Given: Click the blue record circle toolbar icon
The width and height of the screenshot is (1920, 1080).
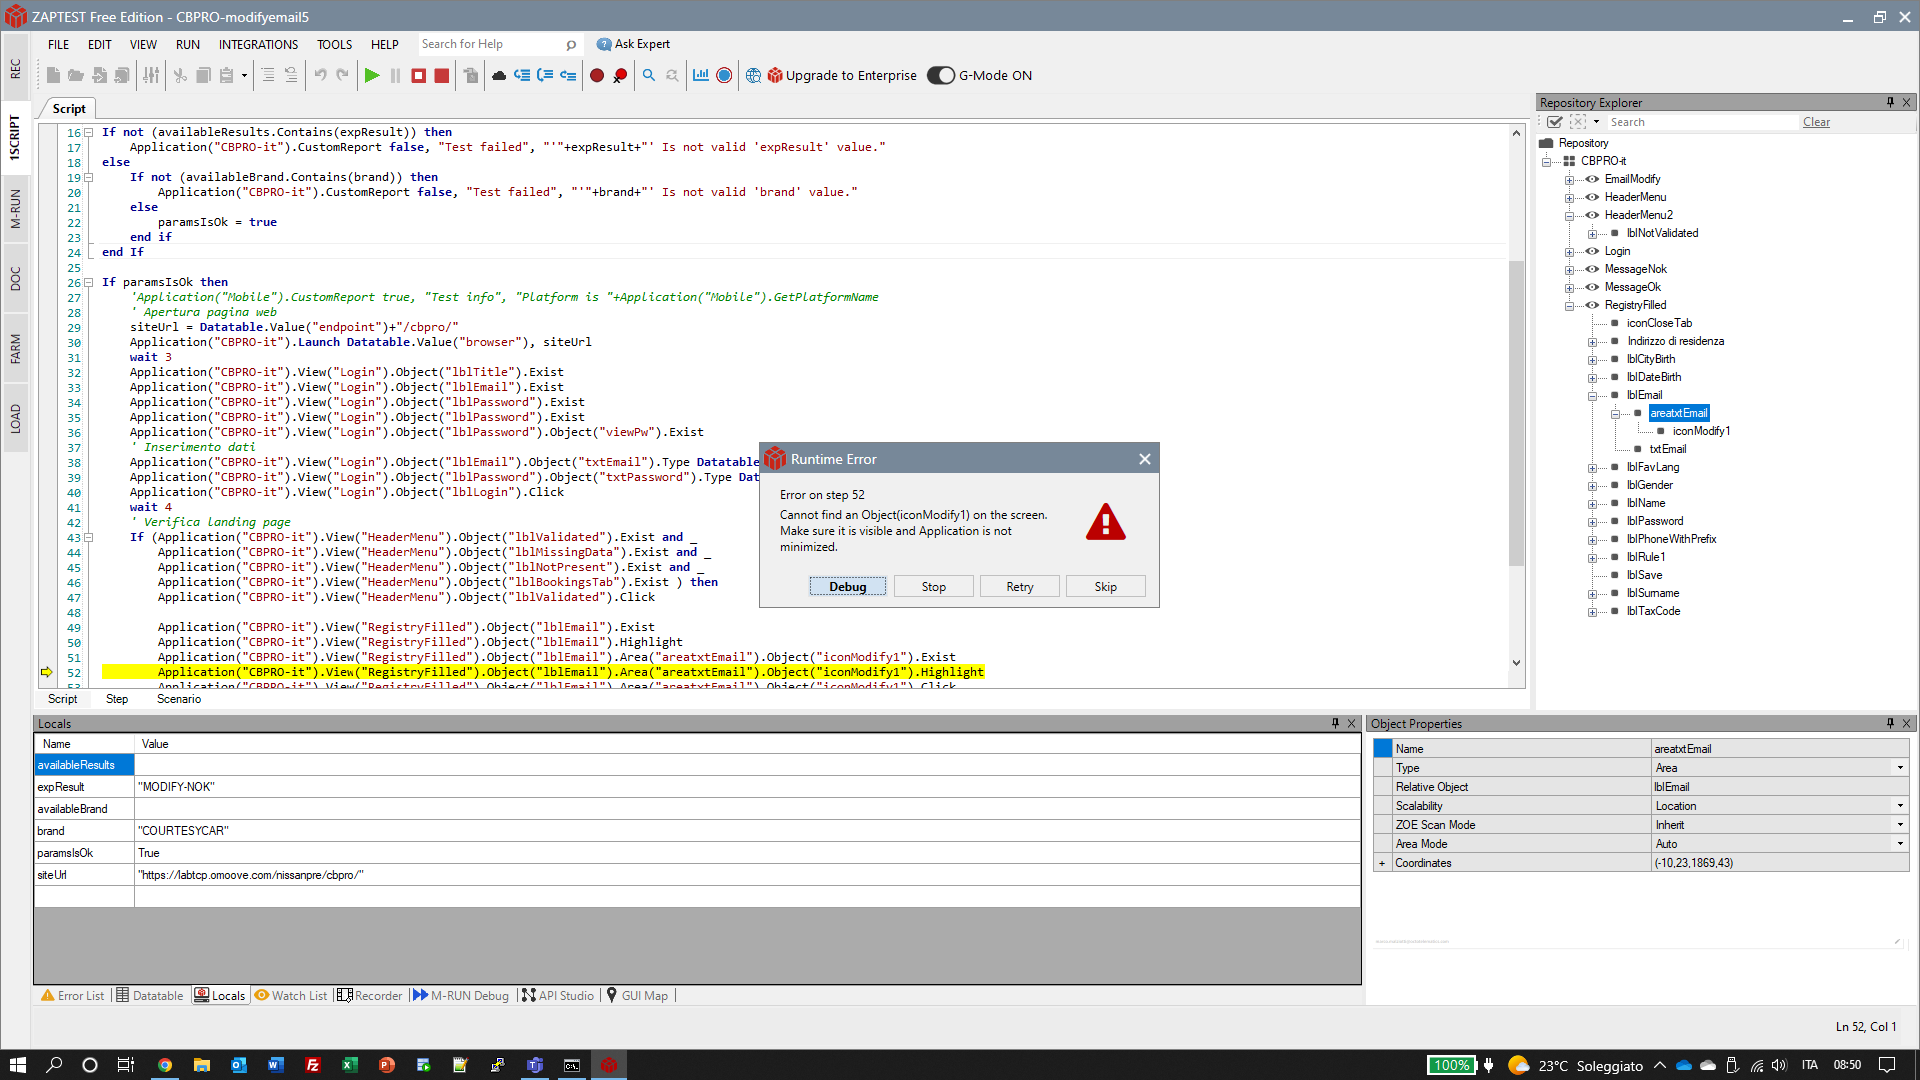Looking at the screenshot, I should click(x=725, y=75).
